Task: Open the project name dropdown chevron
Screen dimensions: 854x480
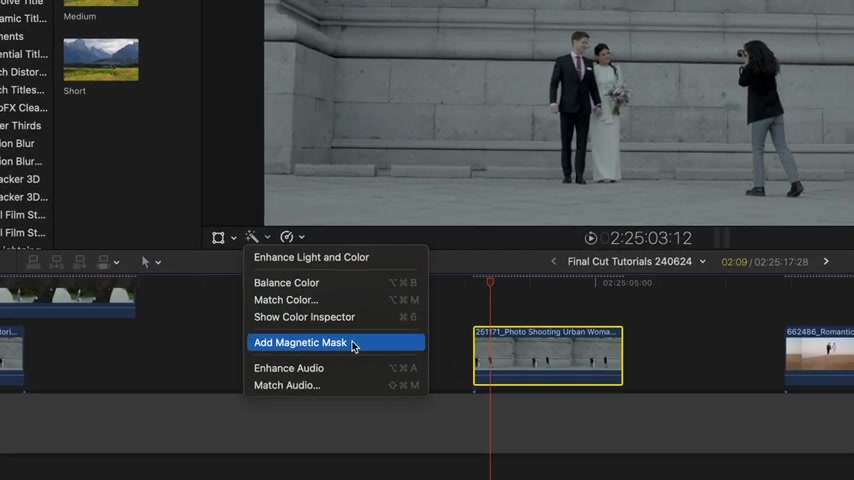Action: pos(703,262)
